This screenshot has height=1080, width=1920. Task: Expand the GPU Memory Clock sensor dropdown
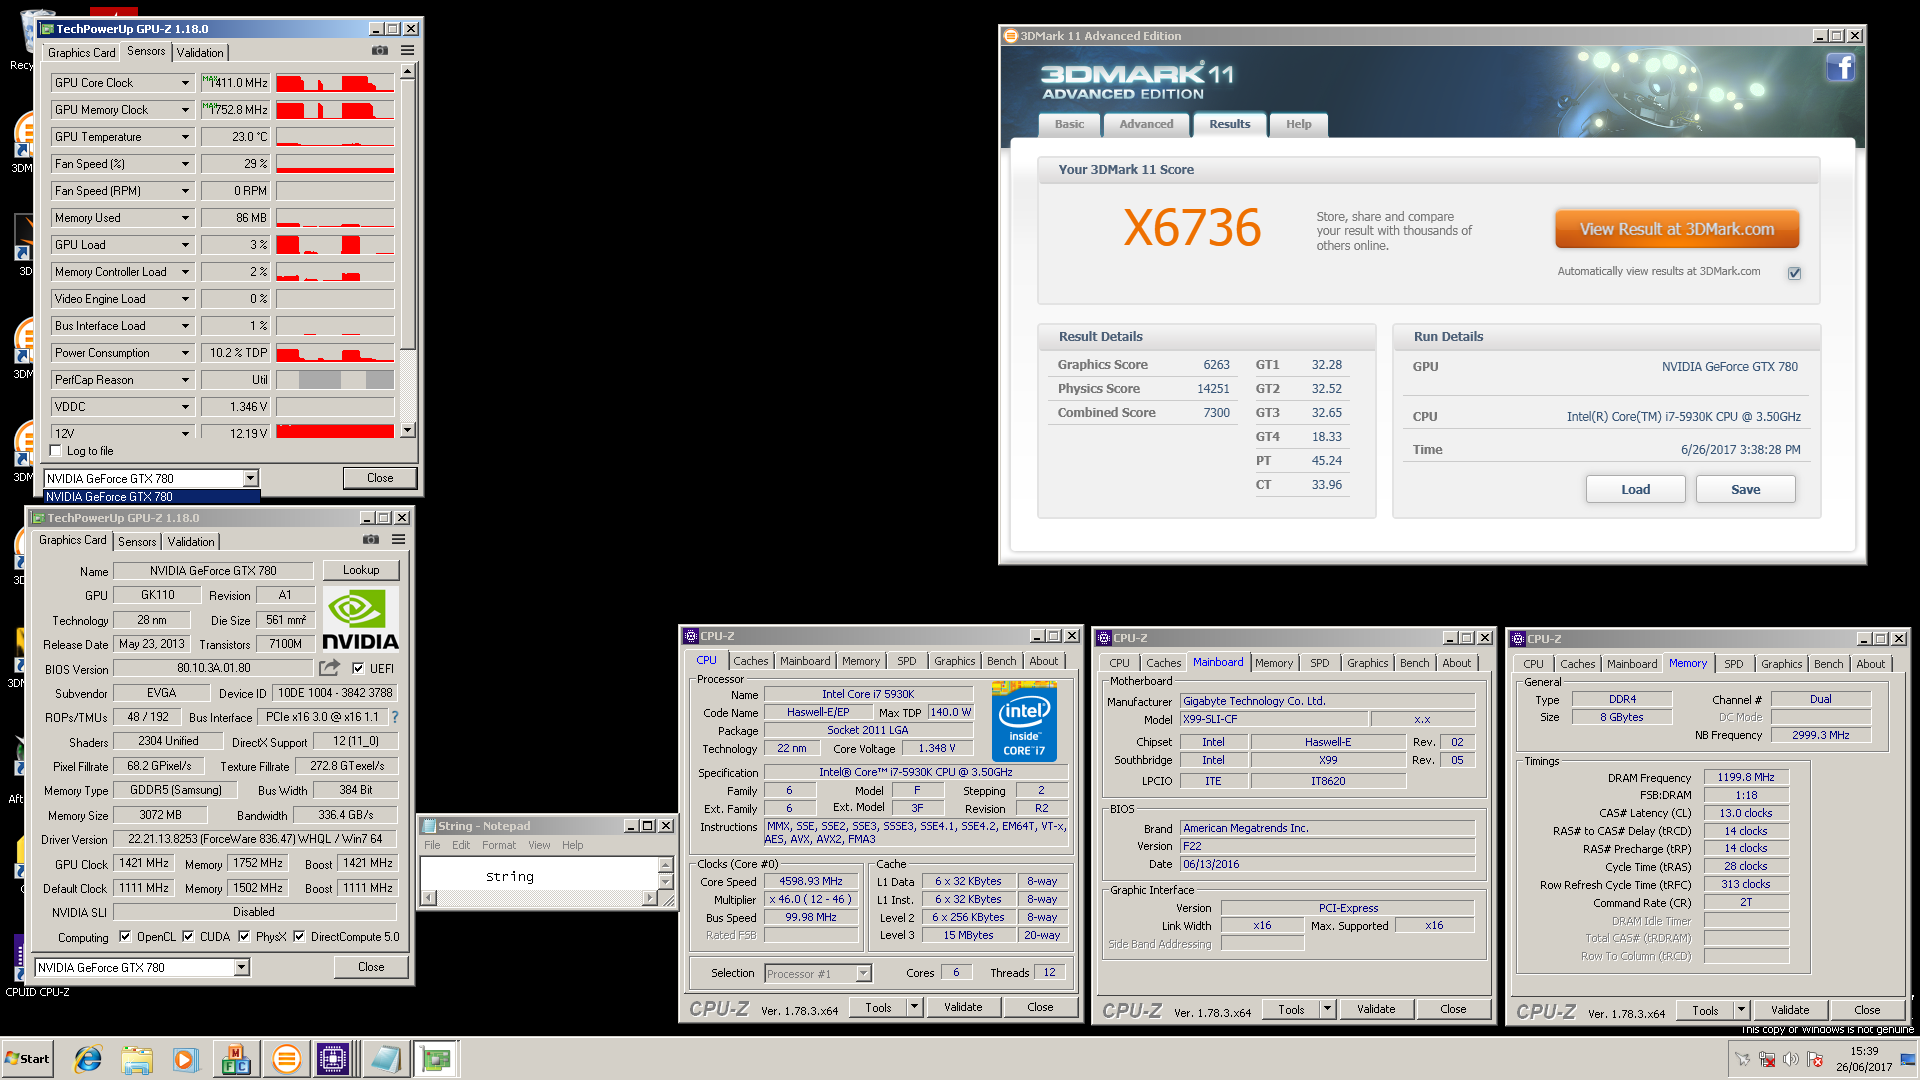coord(185,110)
